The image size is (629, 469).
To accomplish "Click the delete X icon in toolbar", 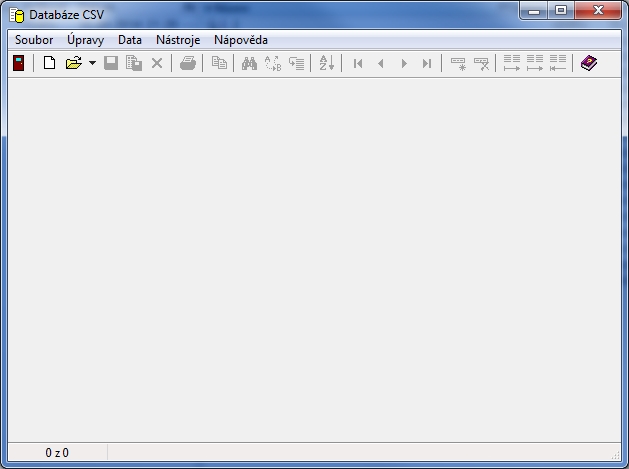I will click(157, 63).
